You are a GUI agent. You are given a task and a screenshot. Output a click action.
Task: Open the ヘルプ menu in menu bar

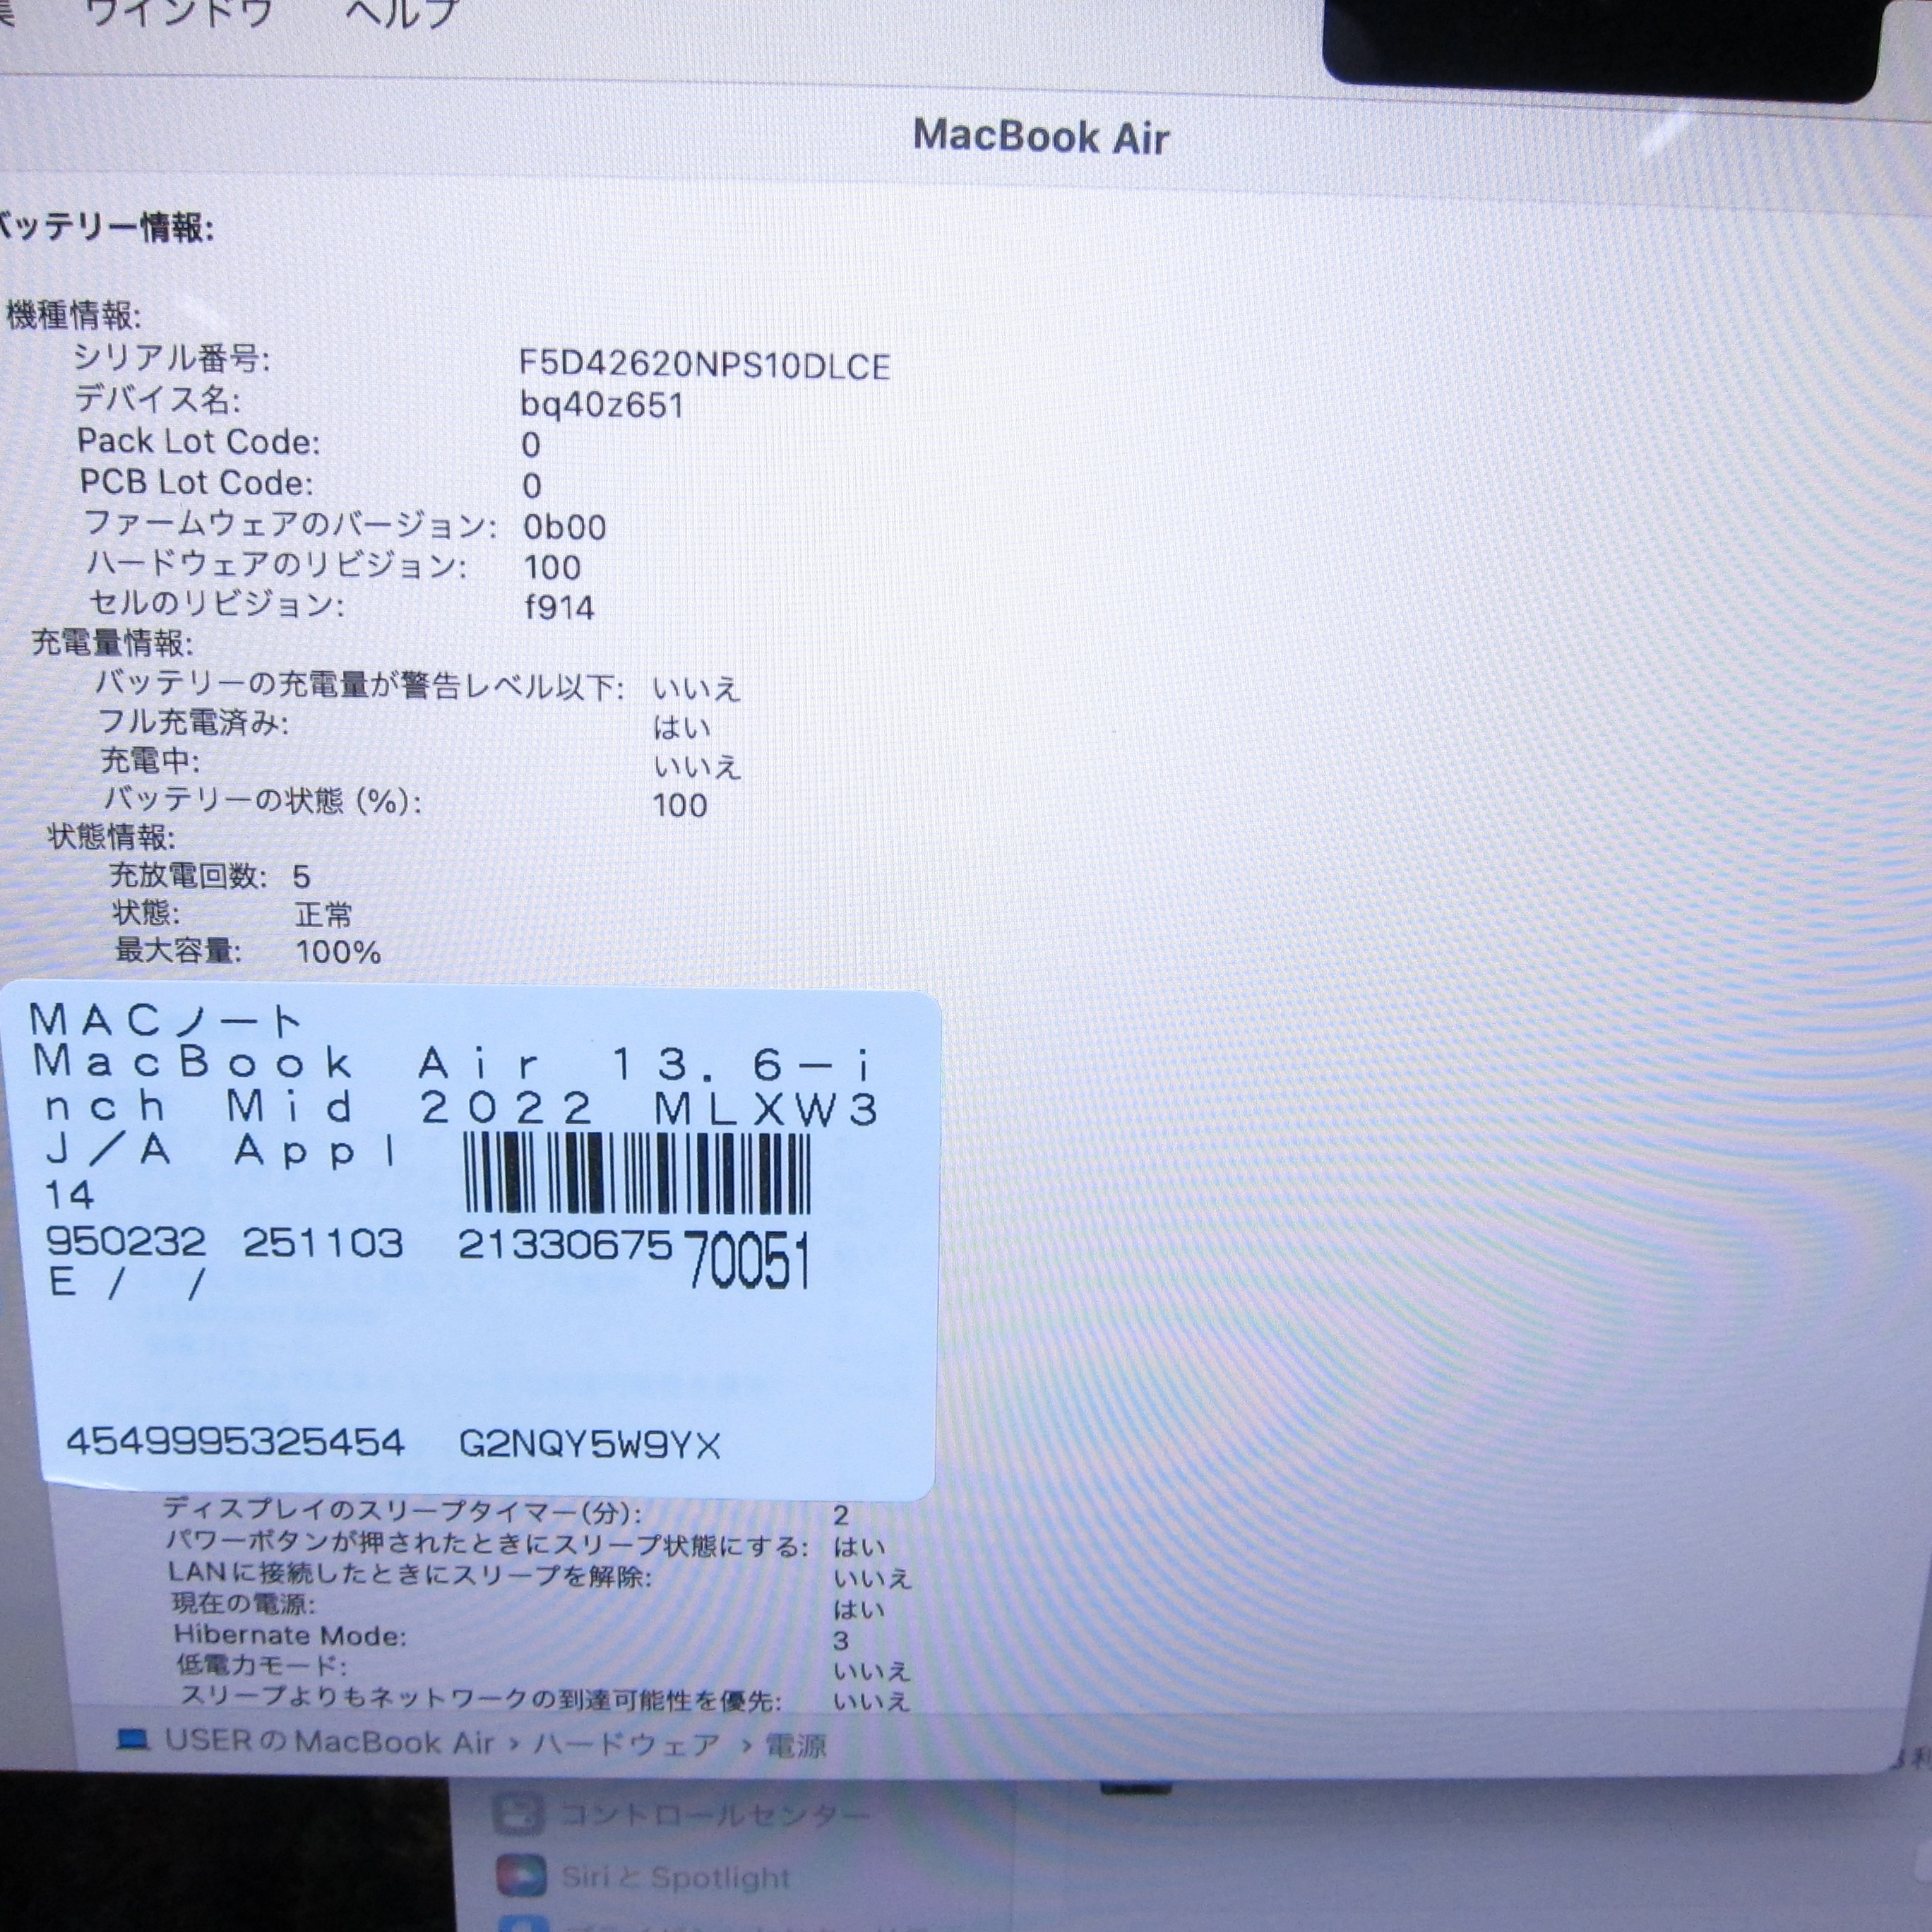[x=402, y=12]
